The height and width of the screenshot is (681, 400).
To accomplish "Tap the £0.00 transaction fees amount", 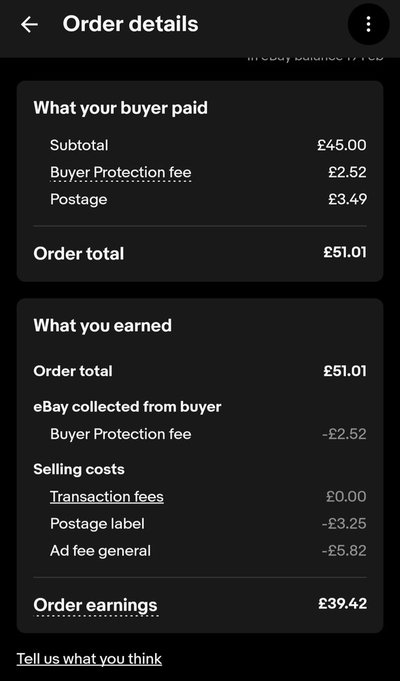I will tap(346, 496).
